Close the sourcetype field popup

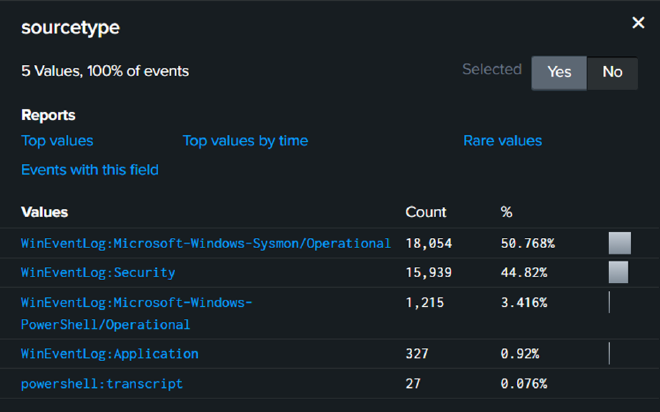pos(638,23)
